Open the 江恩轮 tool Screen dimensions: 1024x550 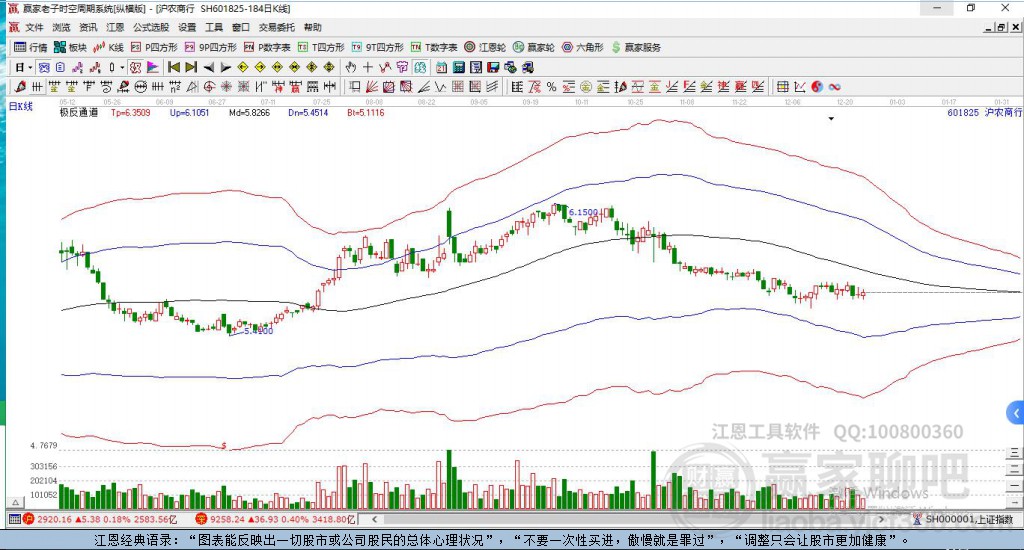click(485, 47)
